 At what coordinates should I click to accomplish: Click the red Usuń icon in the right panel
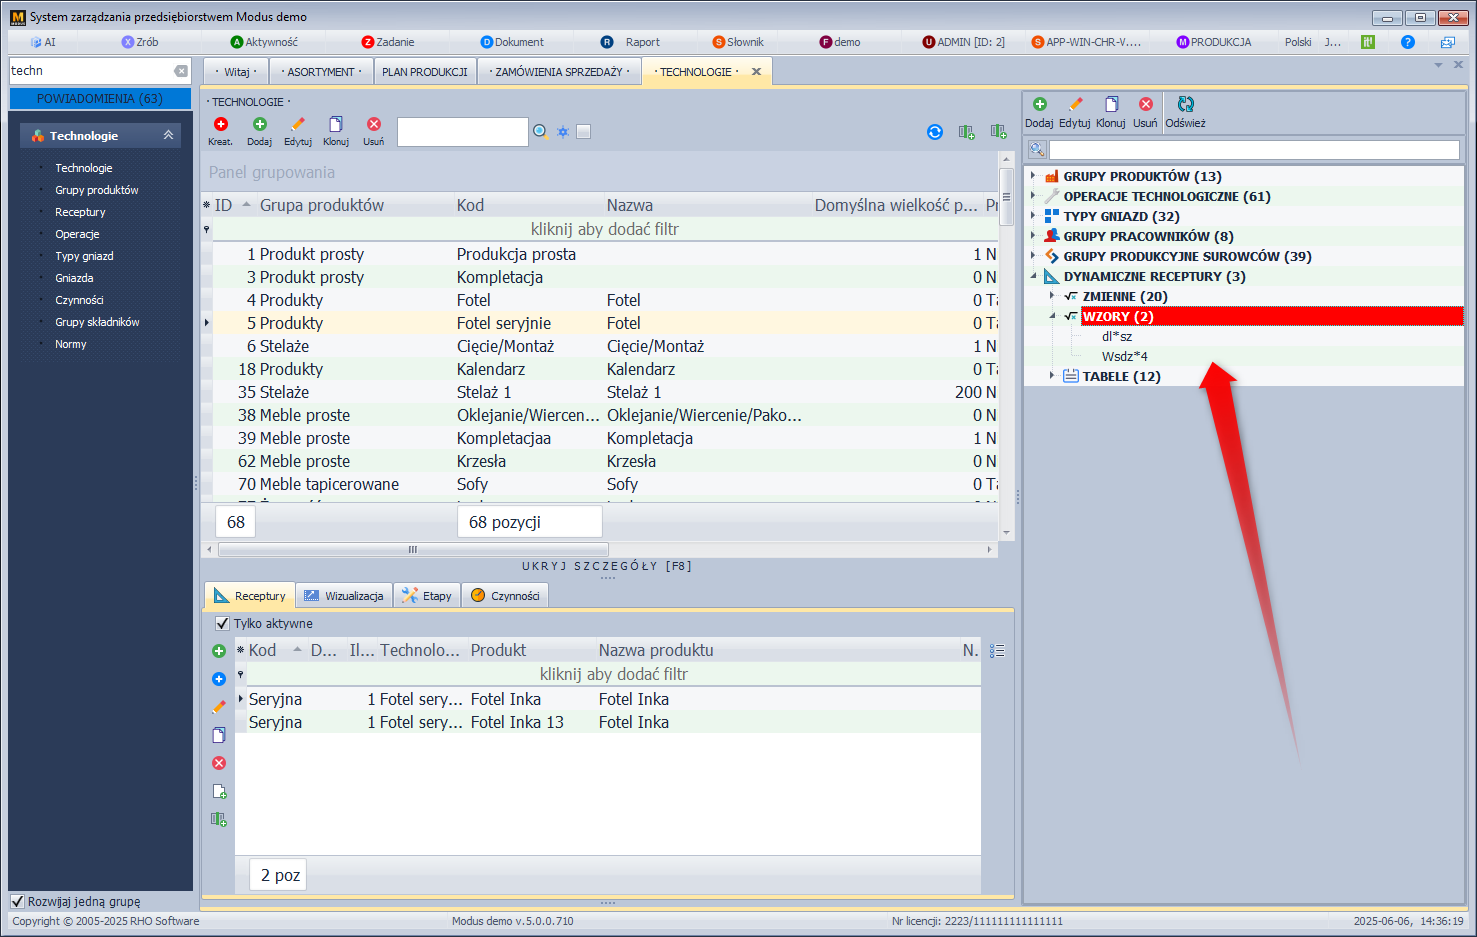1145,105
